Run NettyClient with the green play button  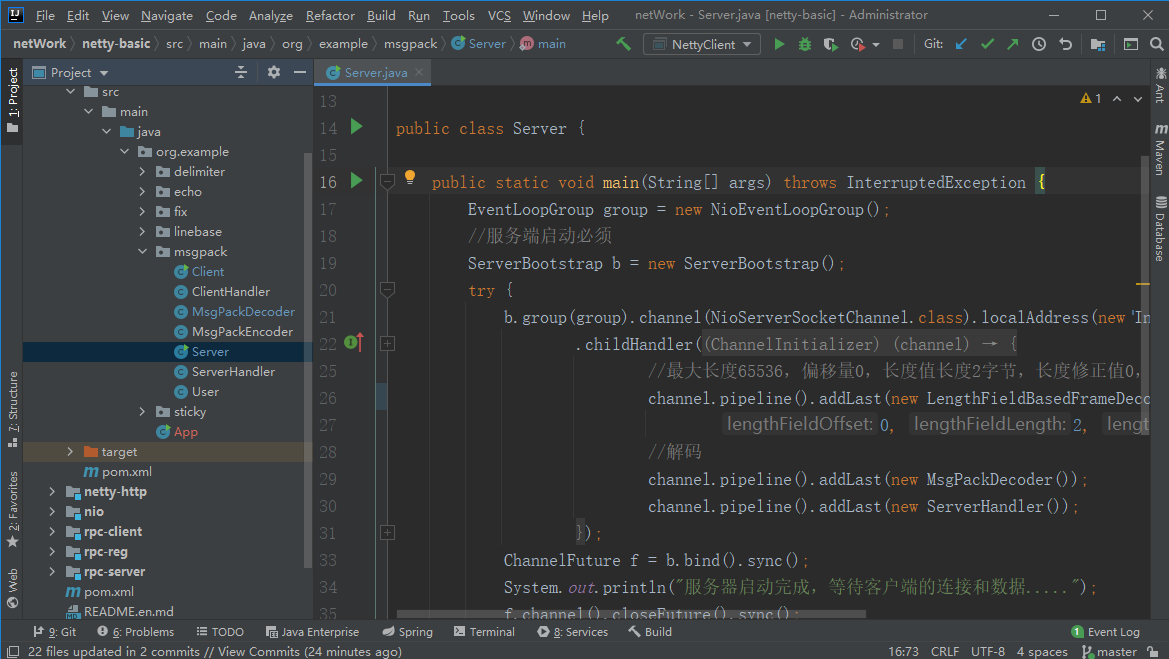(x=779, y=44)
